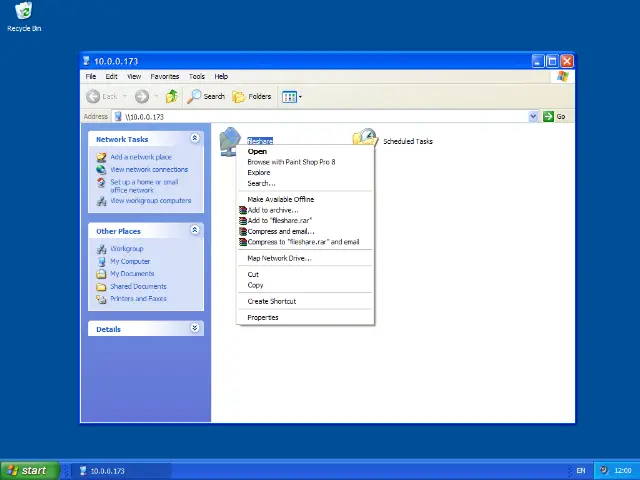640x480 pixels.
Task: Open the Search magnifier toolbar button
Action: tap(206, 97)
